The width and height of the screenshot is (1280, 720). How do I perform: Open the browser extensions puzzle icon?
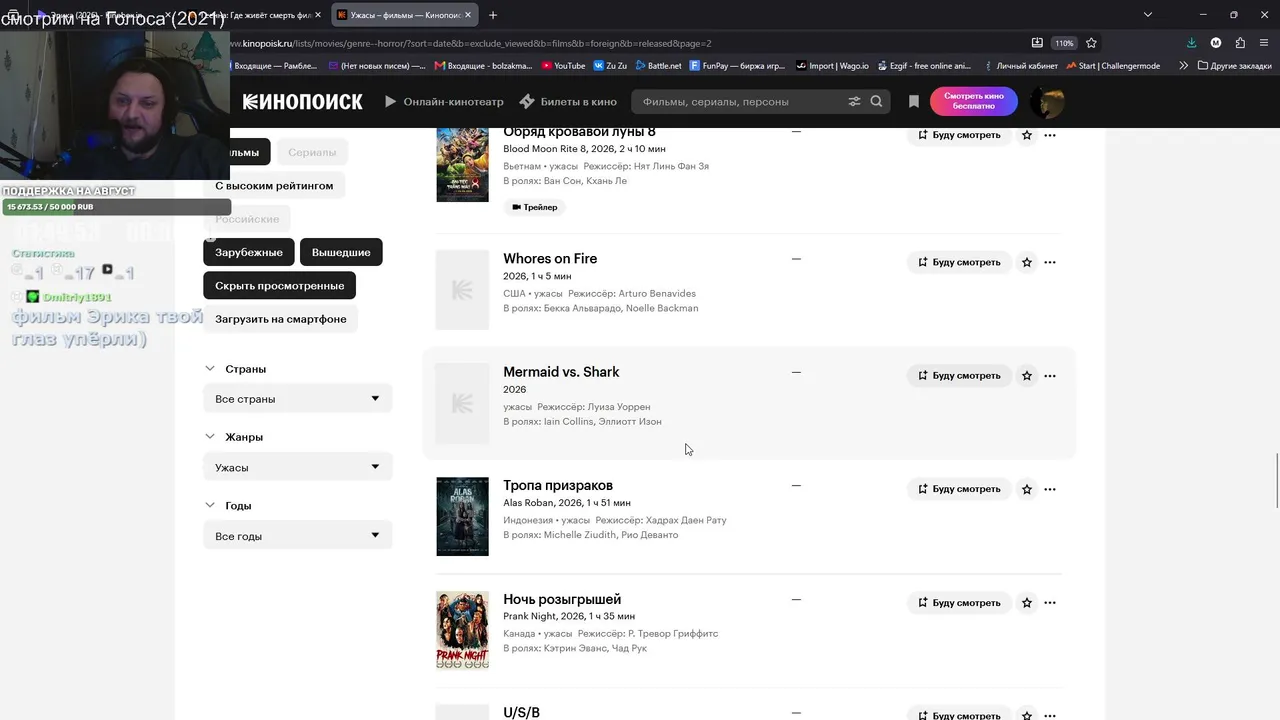click(x=1240, y=43)
